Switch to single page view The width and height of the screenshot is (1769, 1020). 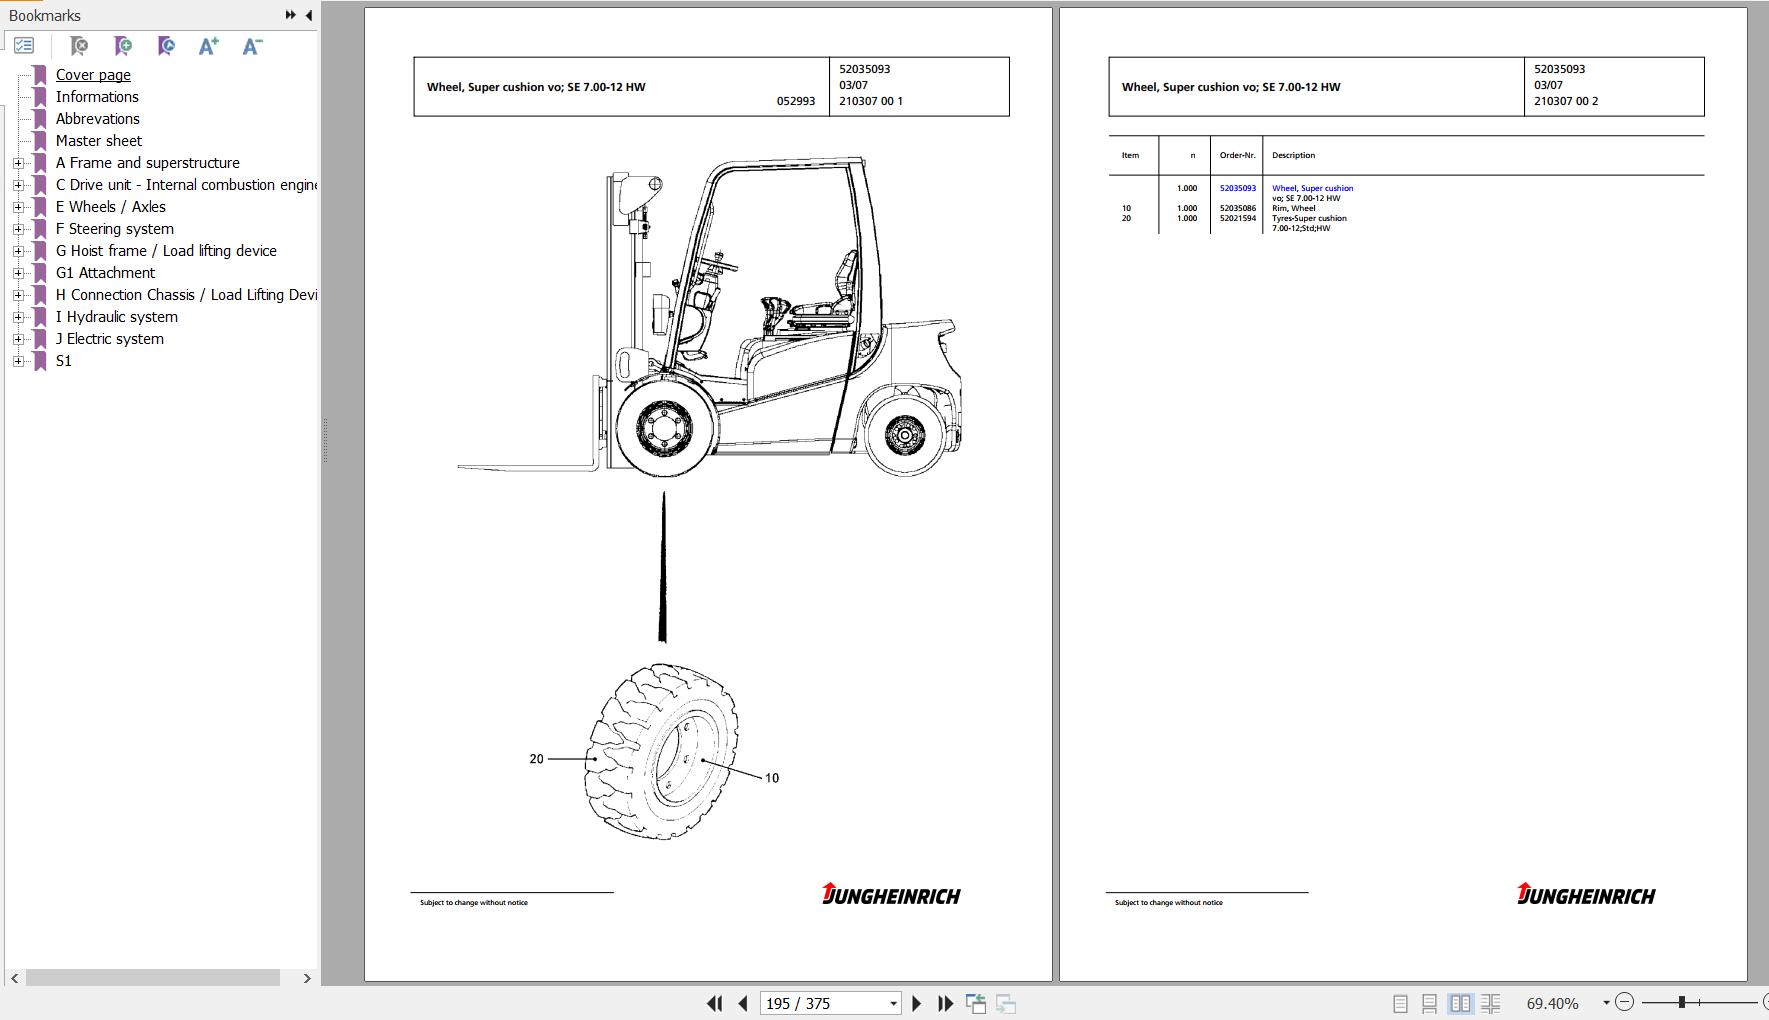1400,1003
